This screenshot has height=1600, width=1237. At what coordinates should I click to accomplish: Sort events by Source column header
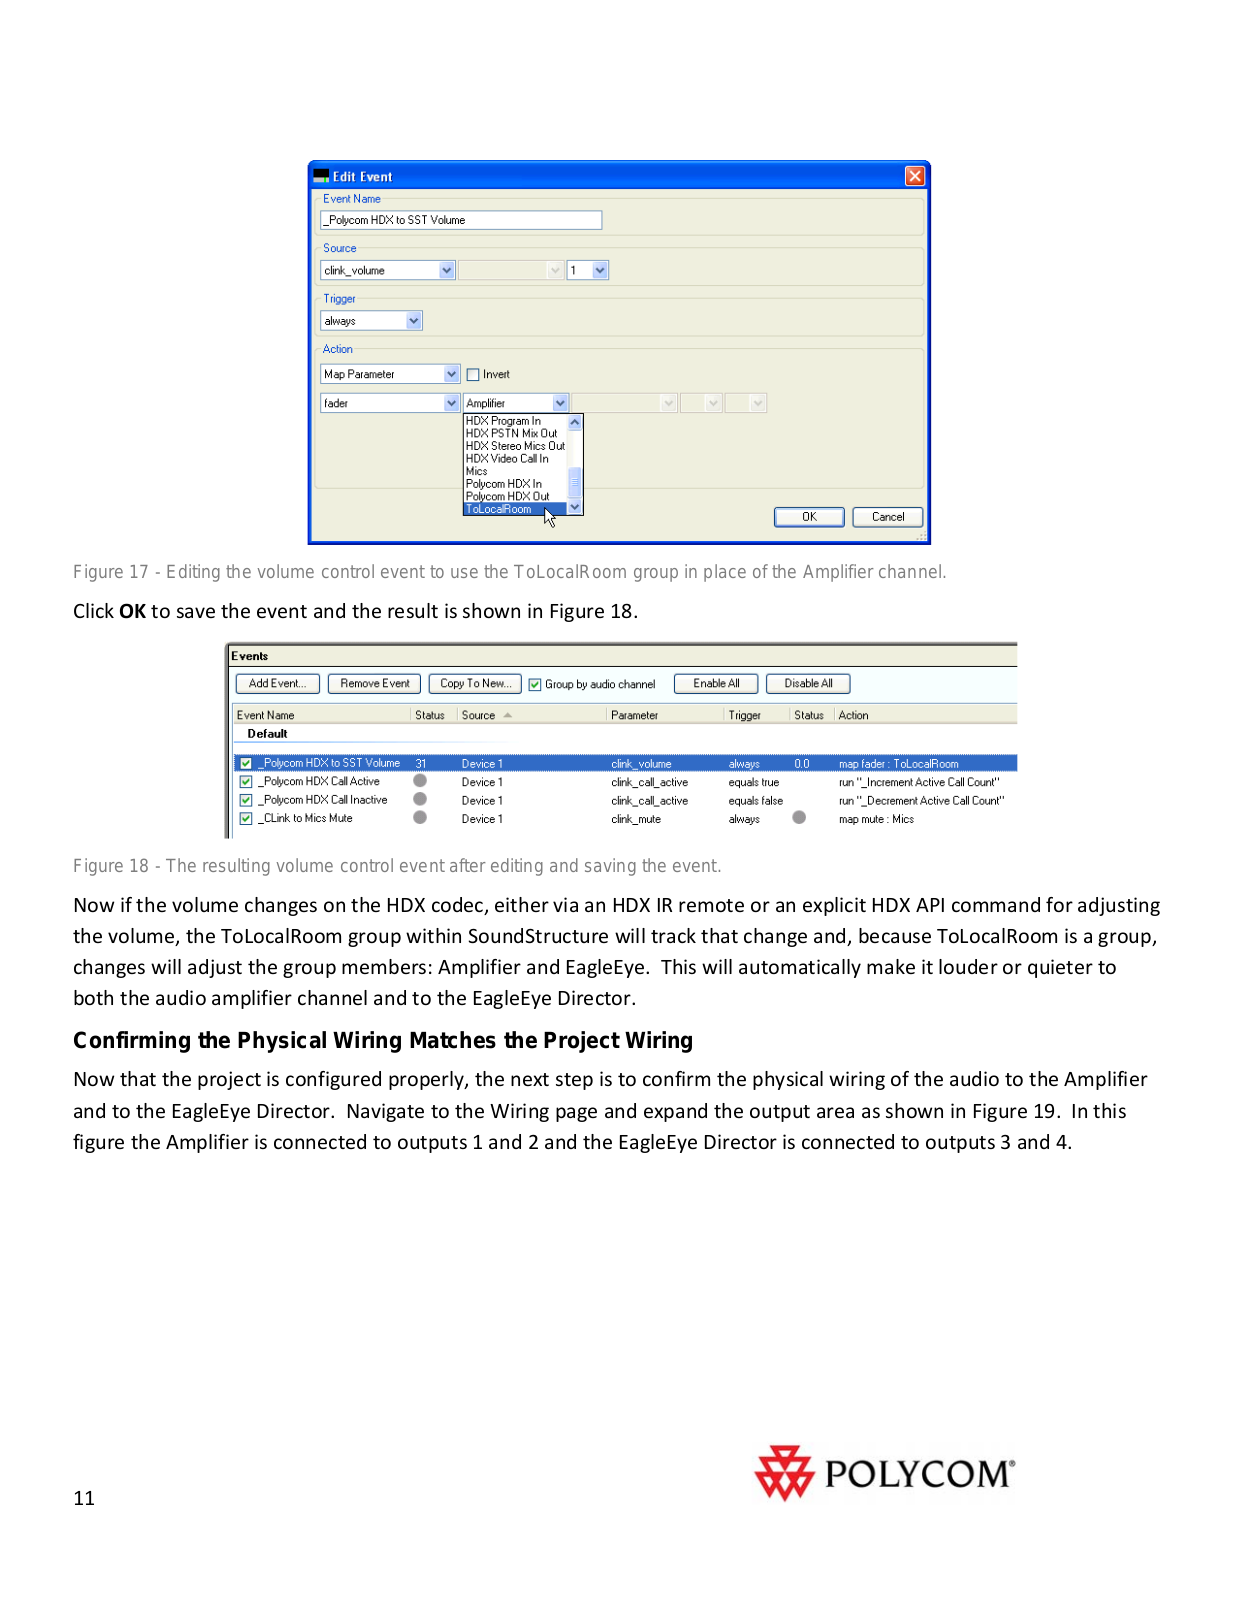pyautogui.click(x=532, y=715)
